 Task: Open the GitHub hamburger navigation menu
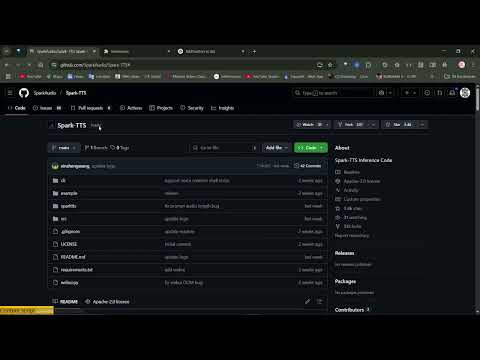click(10, 93)
